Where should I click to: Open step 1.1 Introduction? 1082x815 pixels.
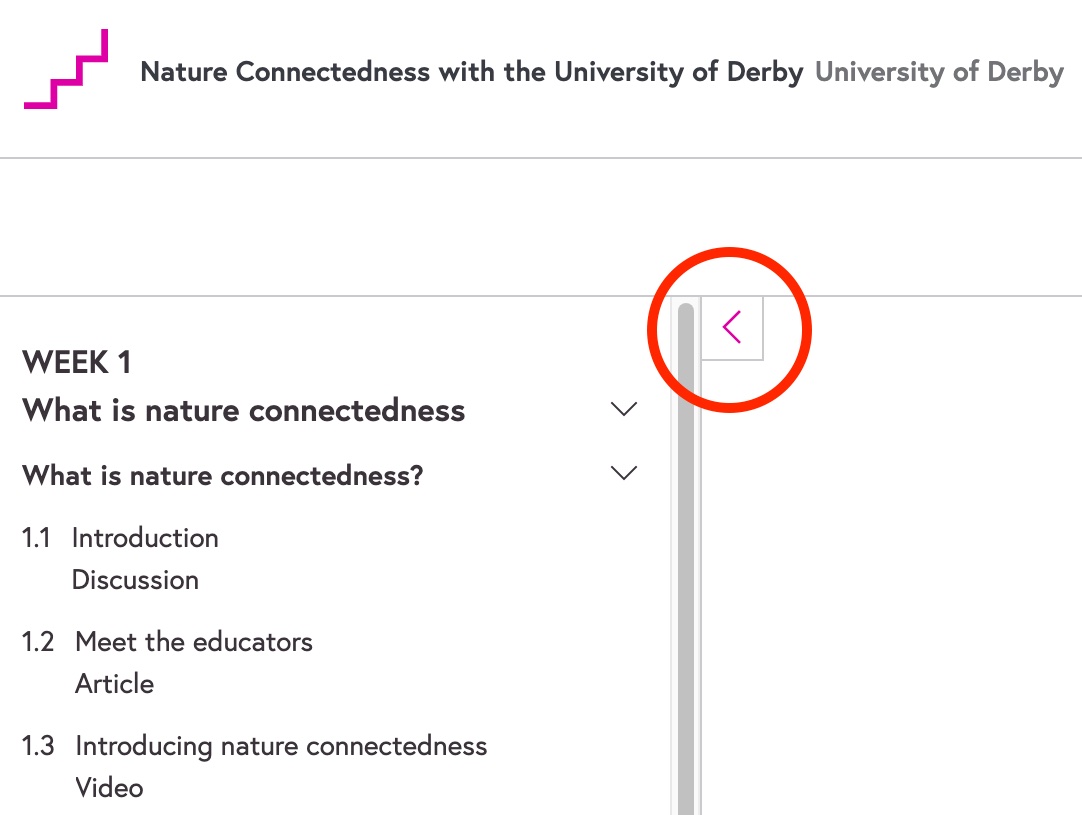tap(145, 538)
